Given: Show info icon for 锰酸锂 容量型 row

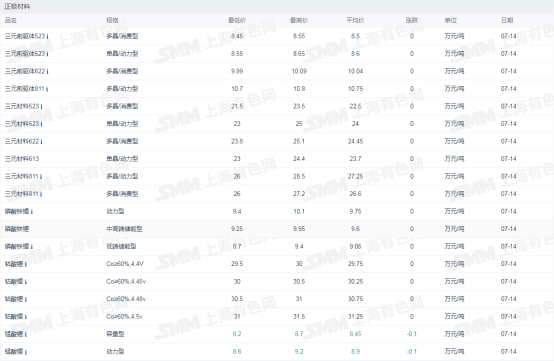Looking at the screenshot, I should pyautogui.click(x=26, y=335).
